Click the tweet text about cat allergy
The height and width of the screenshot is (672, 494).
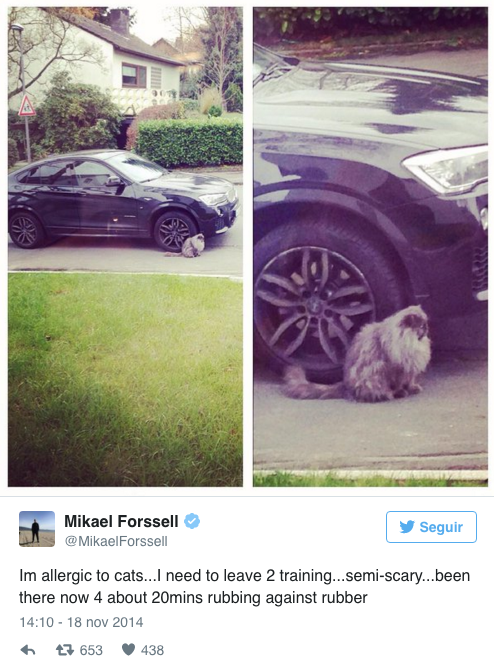pos(244,586)
